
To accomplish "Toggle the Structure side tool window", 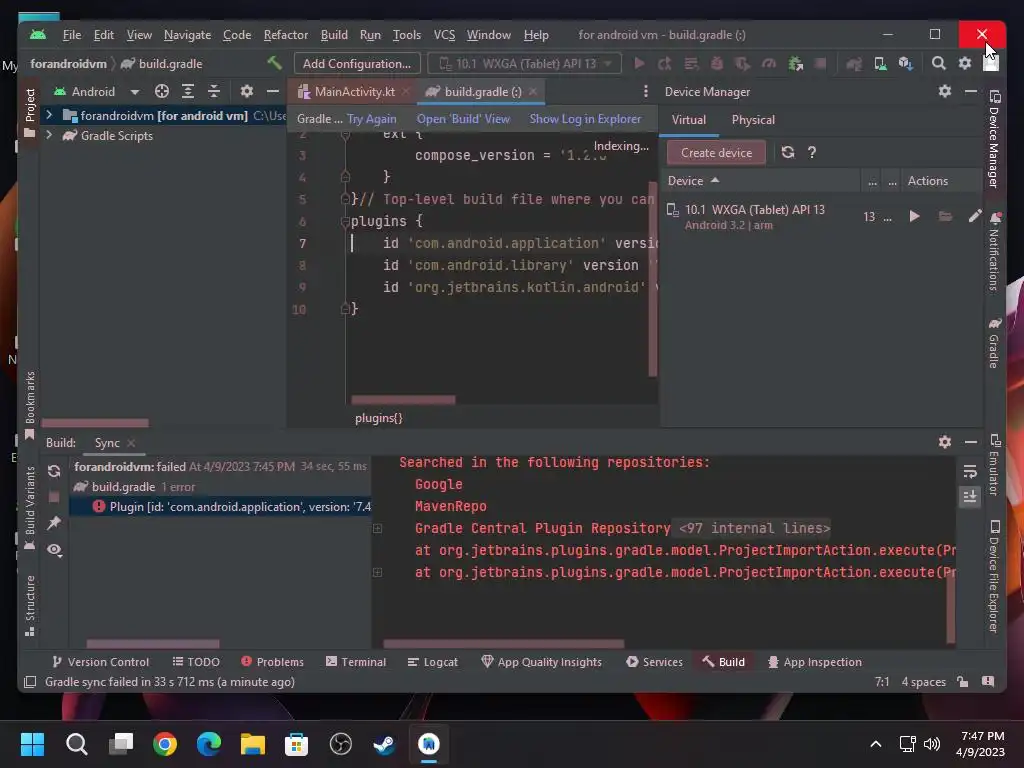I will tap(29, 605).
